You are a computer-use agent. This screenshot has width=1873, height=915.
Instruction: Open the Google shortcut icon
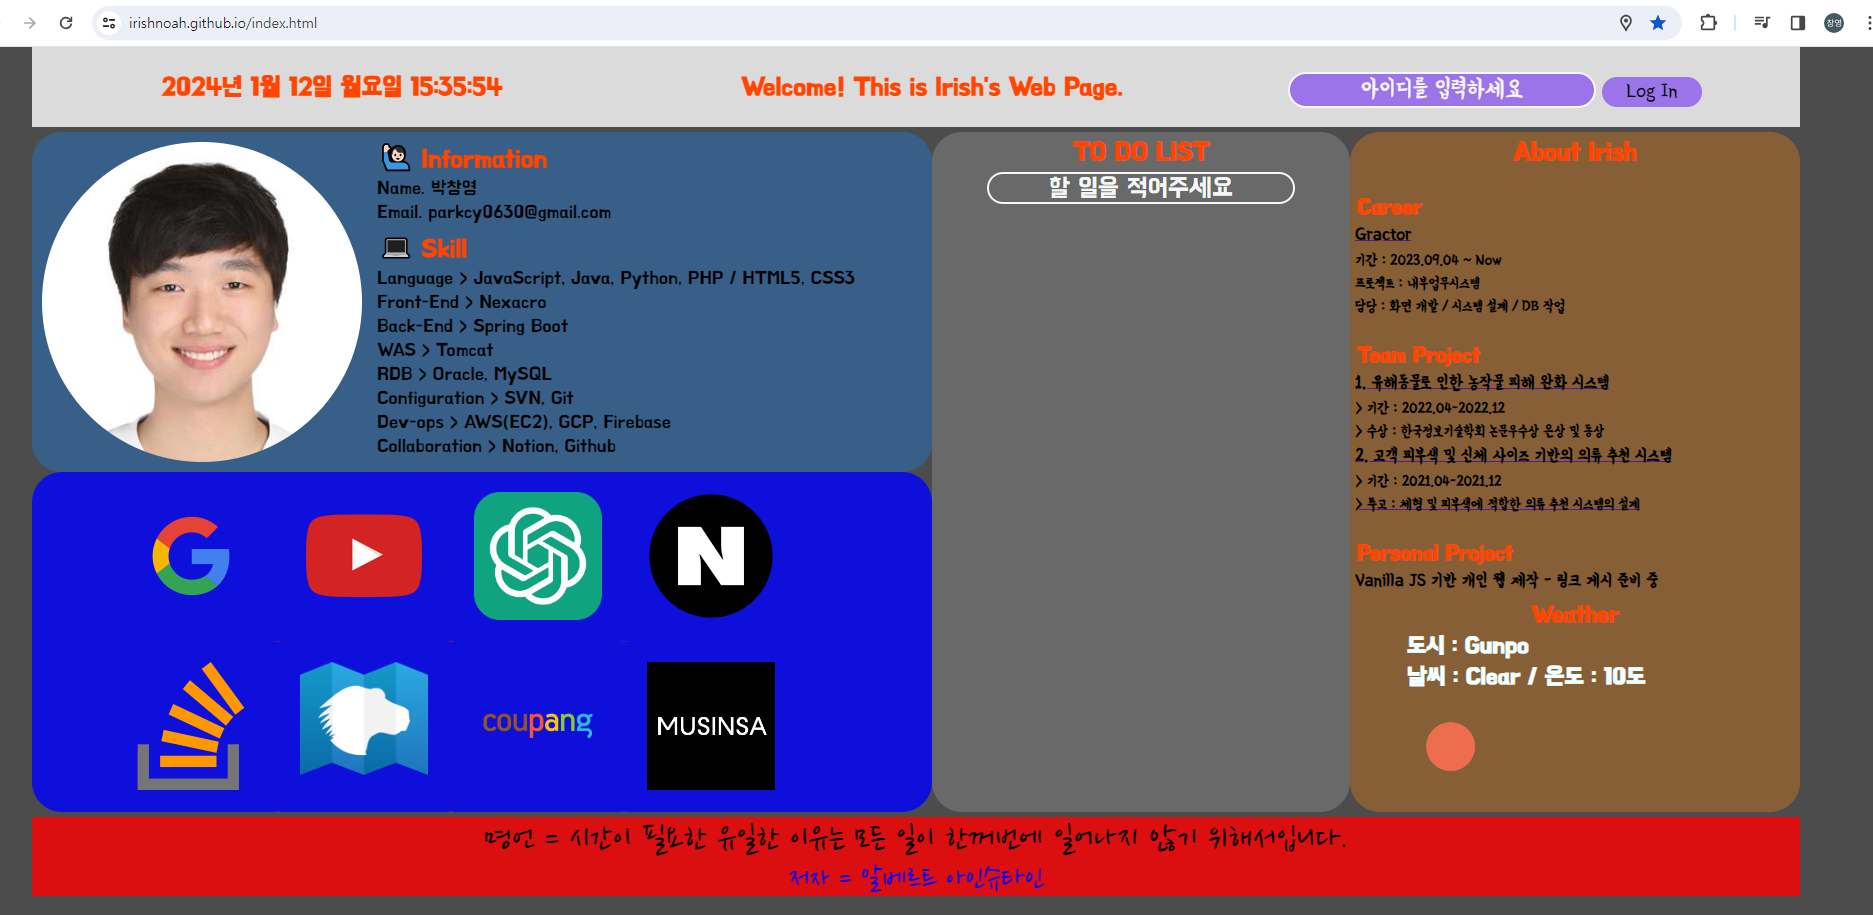191,556
